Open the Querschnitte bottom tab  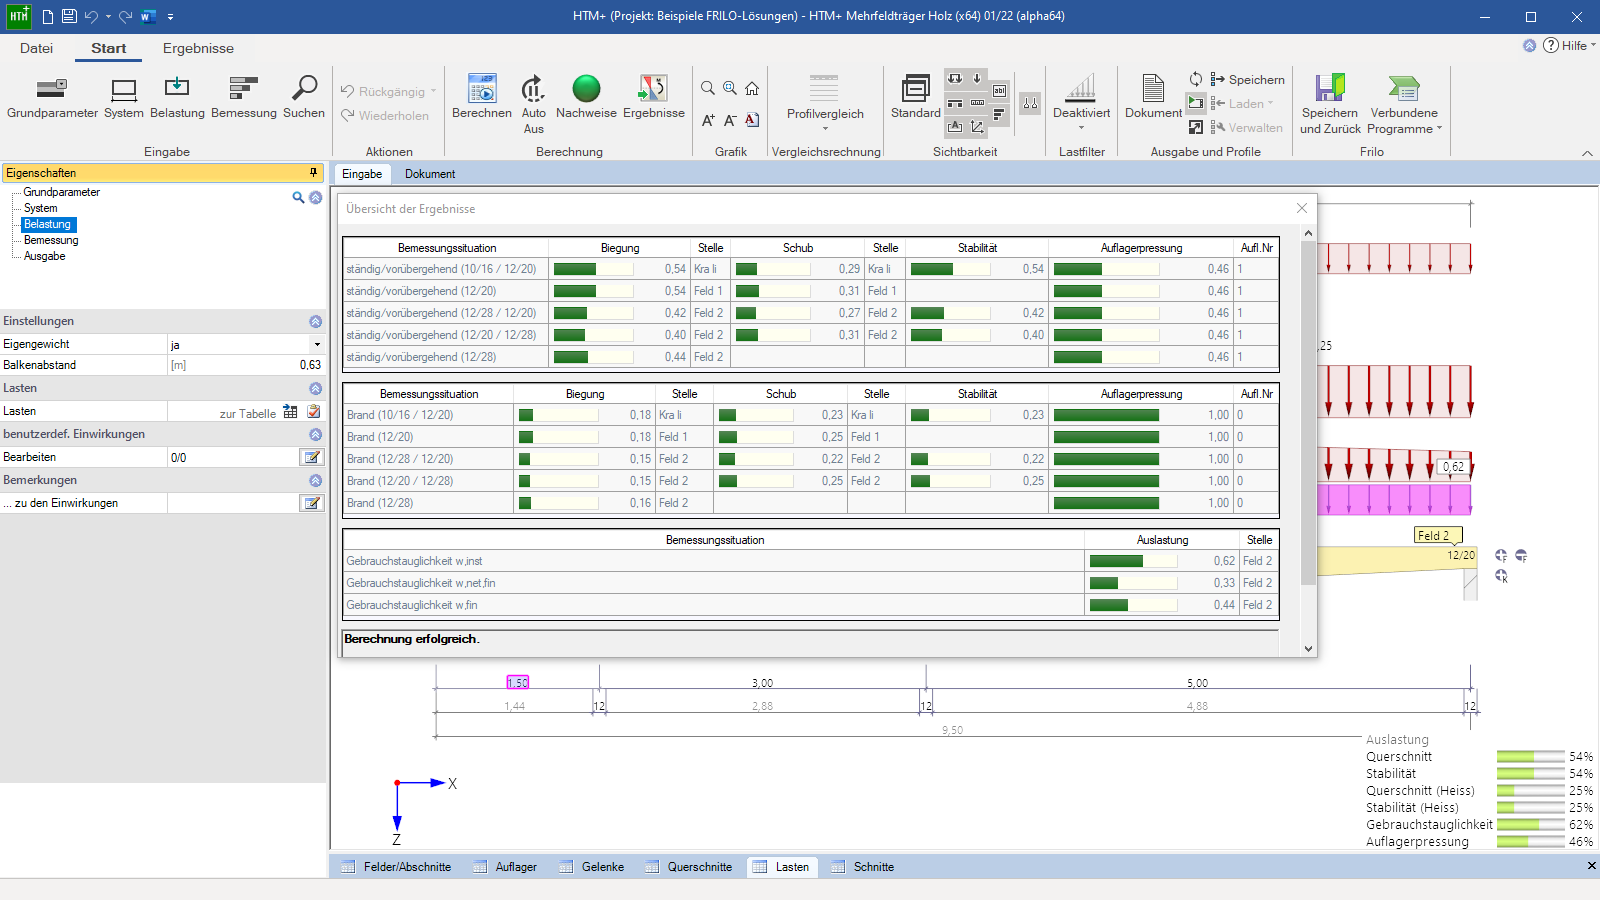point(689,867)
